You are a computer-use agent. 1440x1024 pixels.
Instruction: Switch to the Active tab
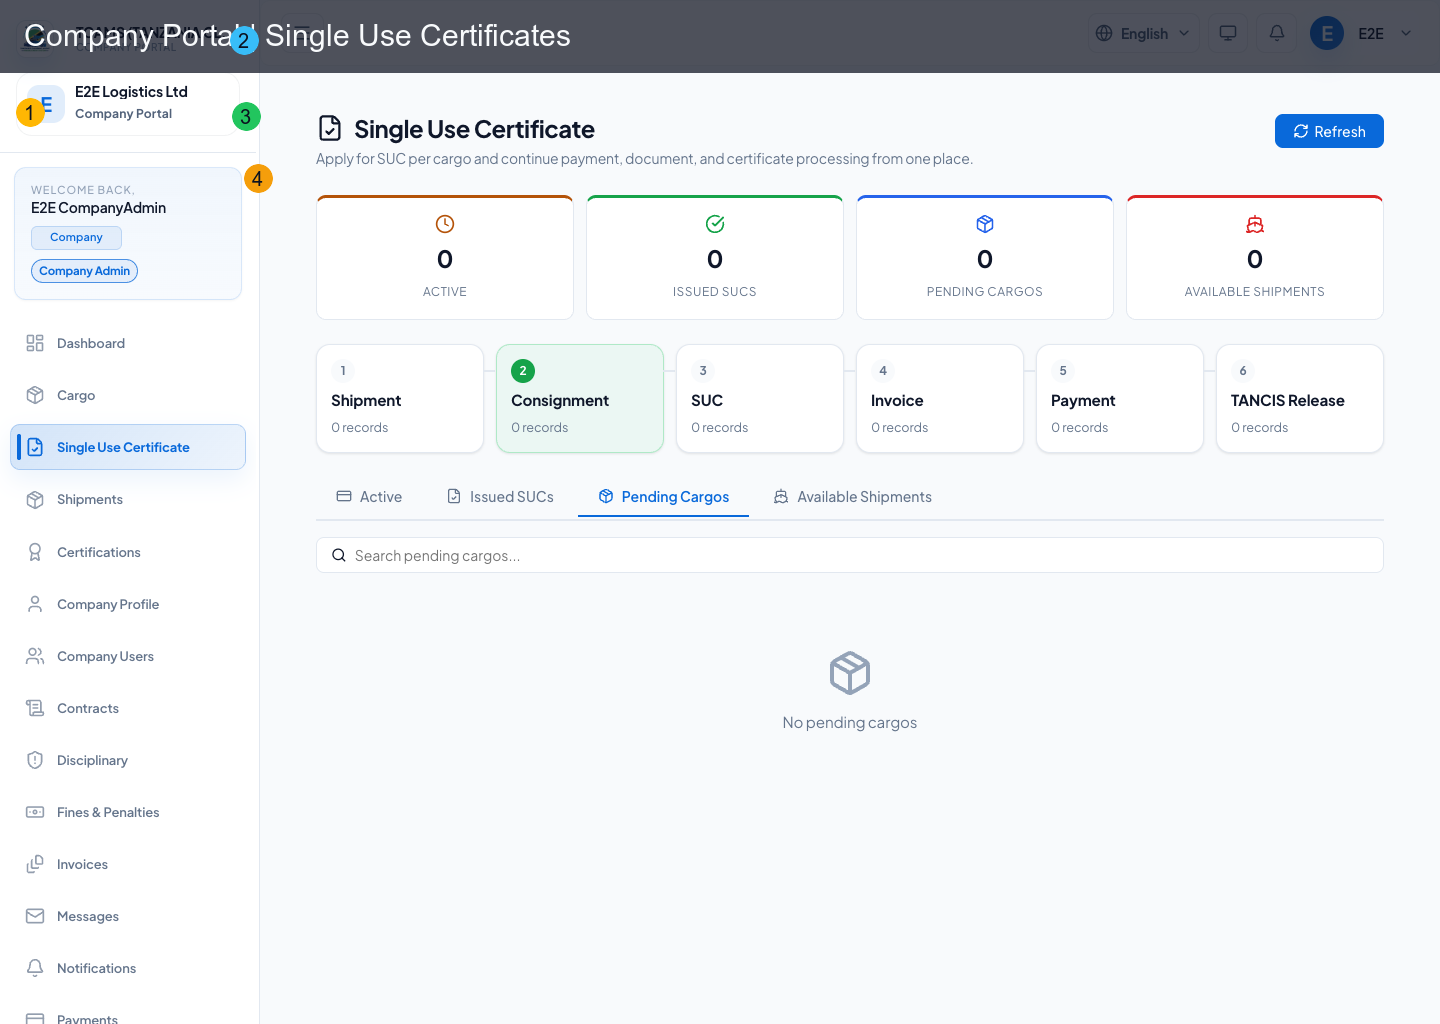point(369,497)
